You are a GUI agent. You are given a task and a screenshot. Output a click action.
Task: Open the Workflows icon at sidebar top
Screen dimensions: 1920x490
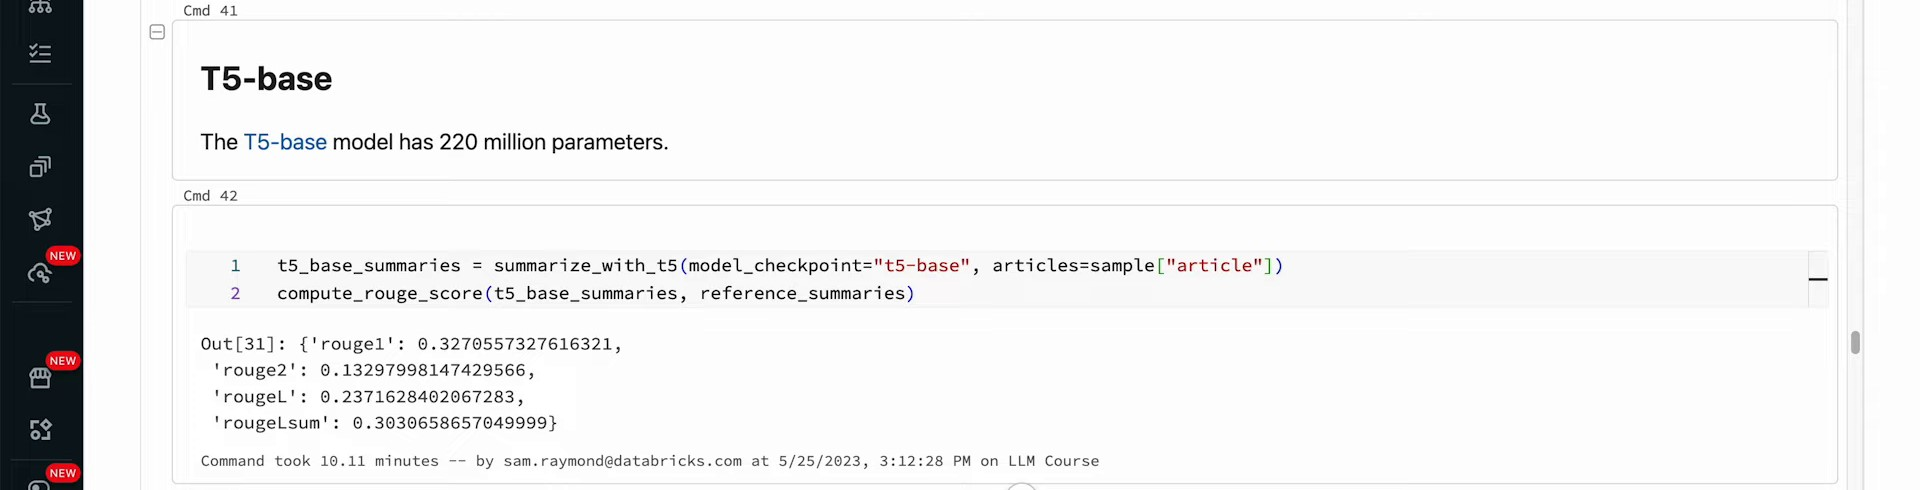point(40,7)
